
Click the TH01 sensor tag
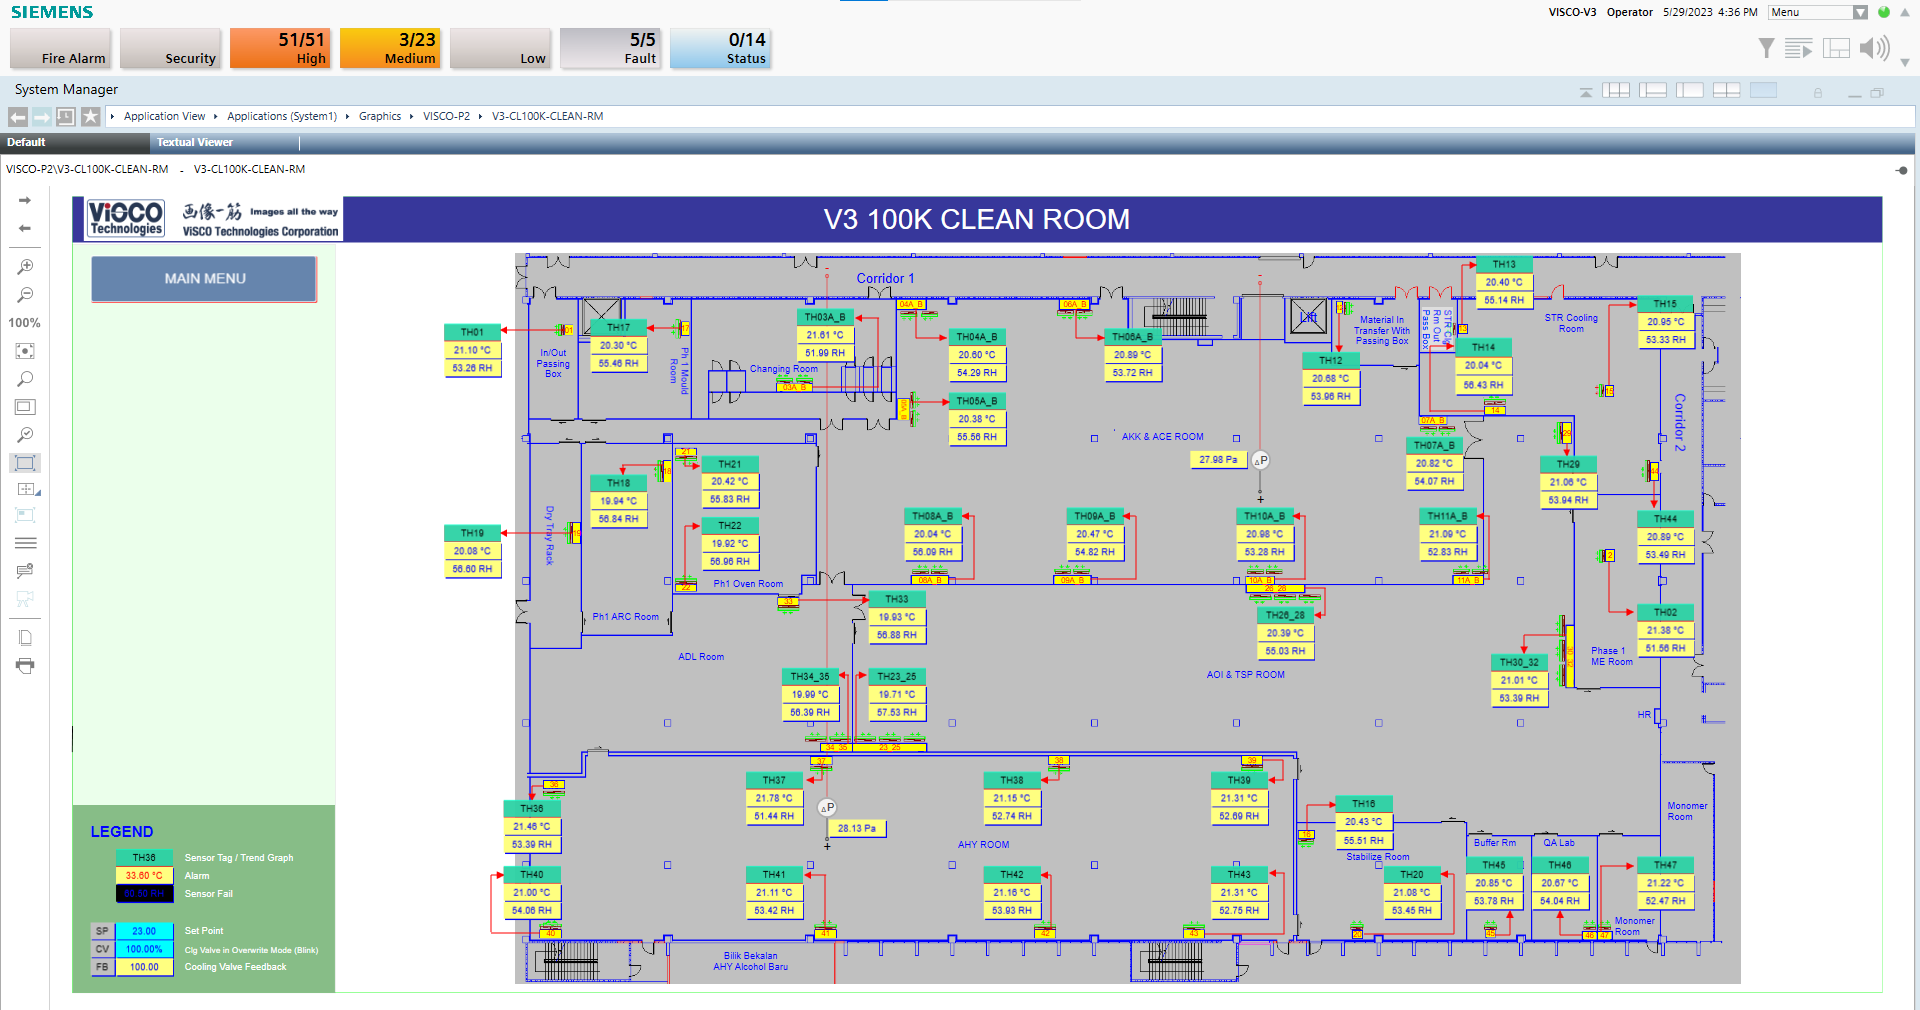(473, 332)
